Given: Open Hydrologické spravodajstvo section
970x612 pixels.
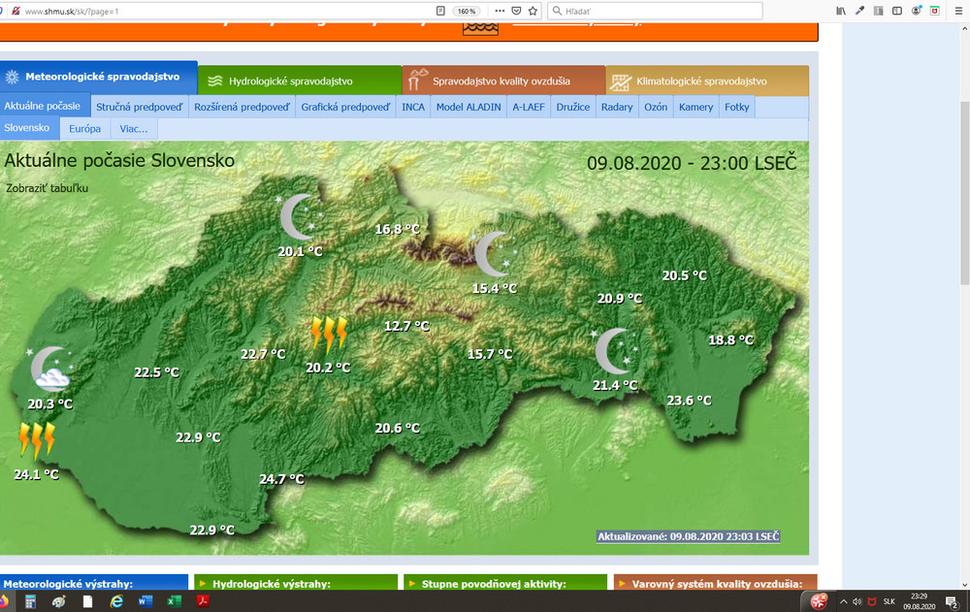Looking at the screenshot, I should 300,81.
